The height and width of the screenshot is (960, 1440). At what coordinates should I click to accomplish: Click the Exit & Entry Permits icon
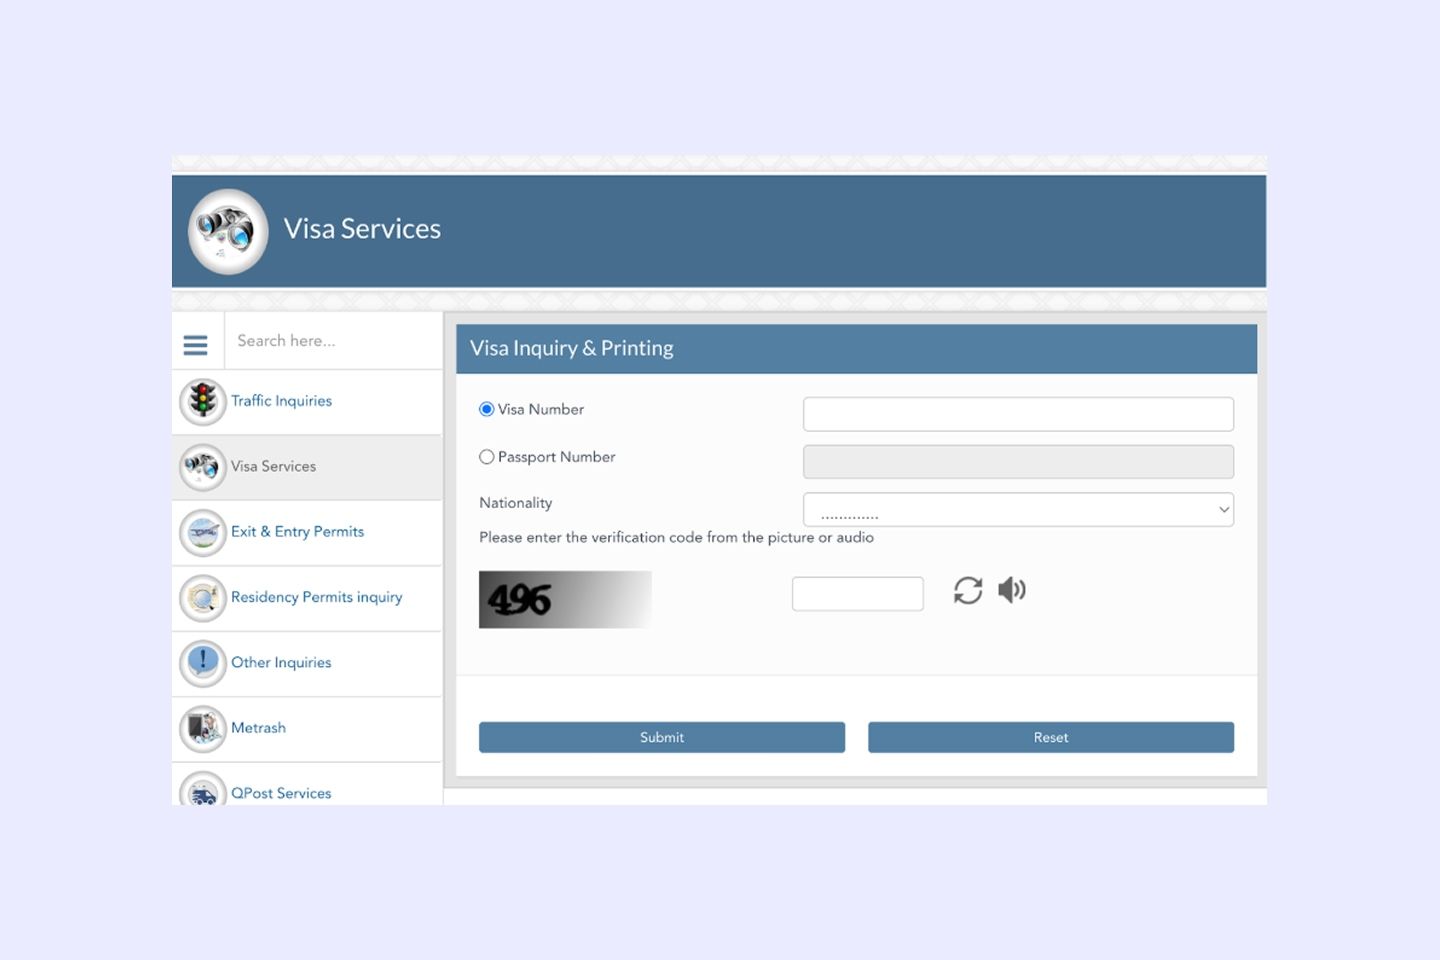pyautogui.click(x=203, y=532)
